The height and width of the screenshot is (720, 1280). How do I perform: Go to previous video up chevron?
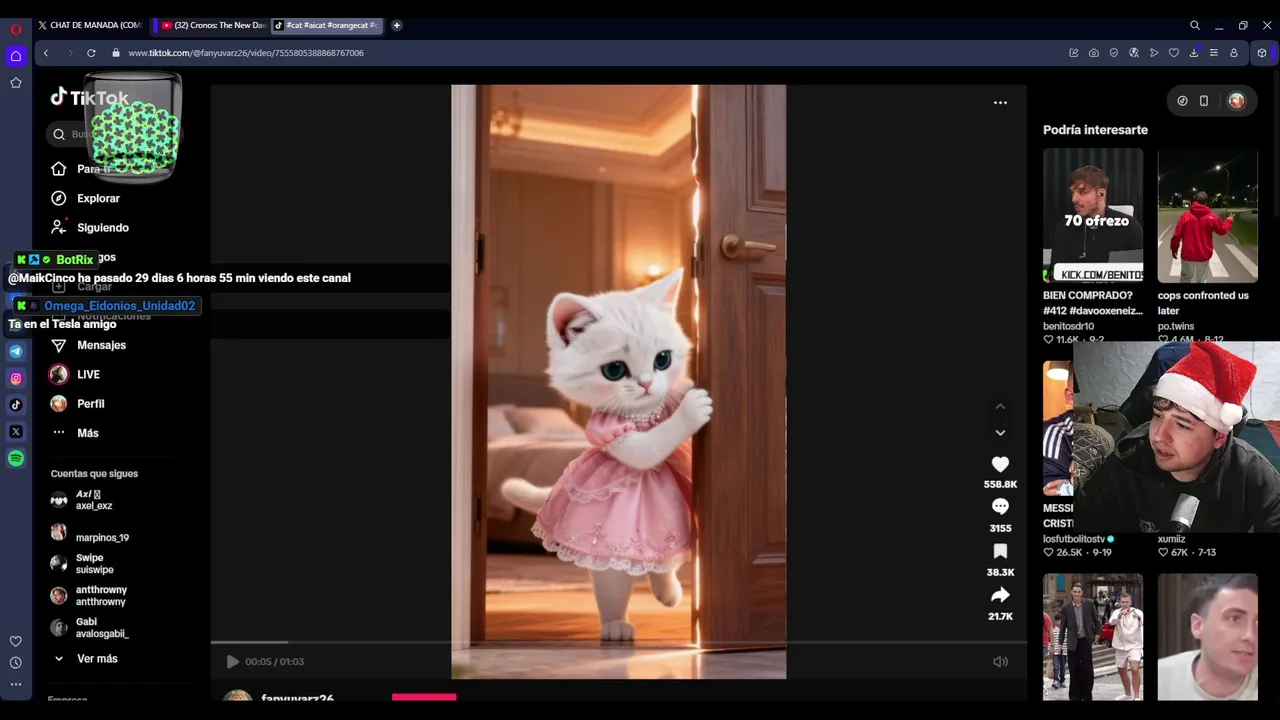[1000, 406]
